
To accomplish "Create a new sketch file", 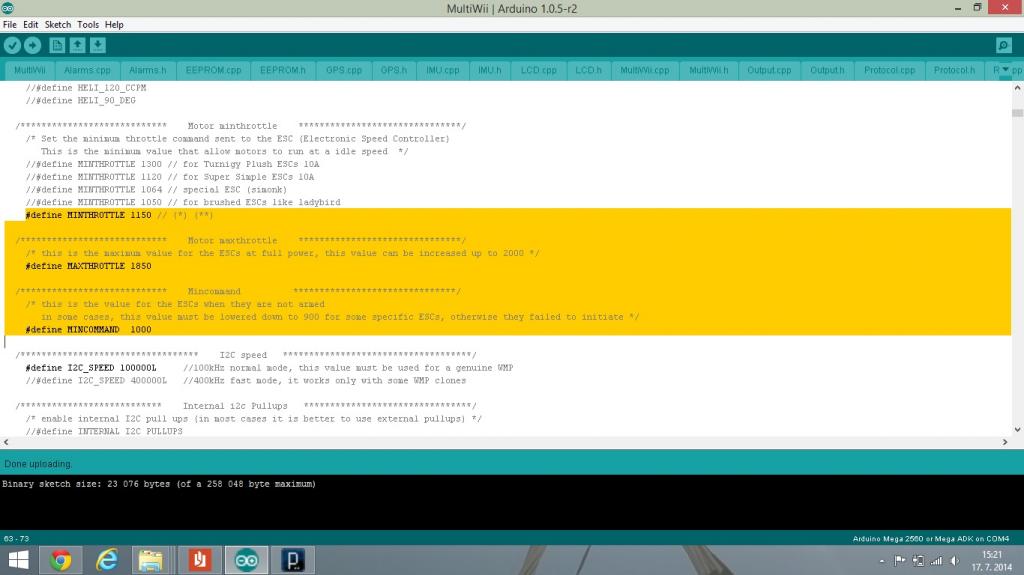I will pyautogui.click(x=57, y=45).
